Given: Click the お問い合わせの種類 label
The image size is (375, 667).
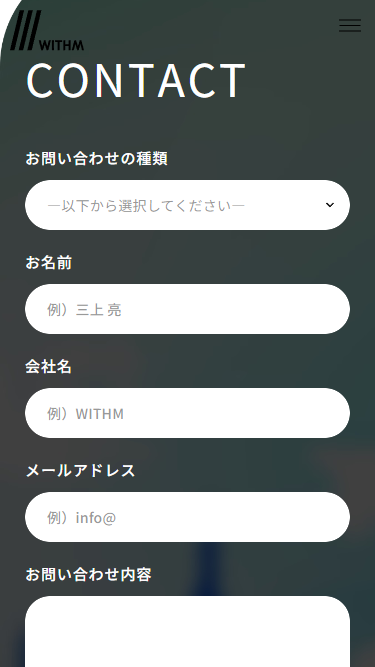Looking at the screenshot, I should [97, 159].
